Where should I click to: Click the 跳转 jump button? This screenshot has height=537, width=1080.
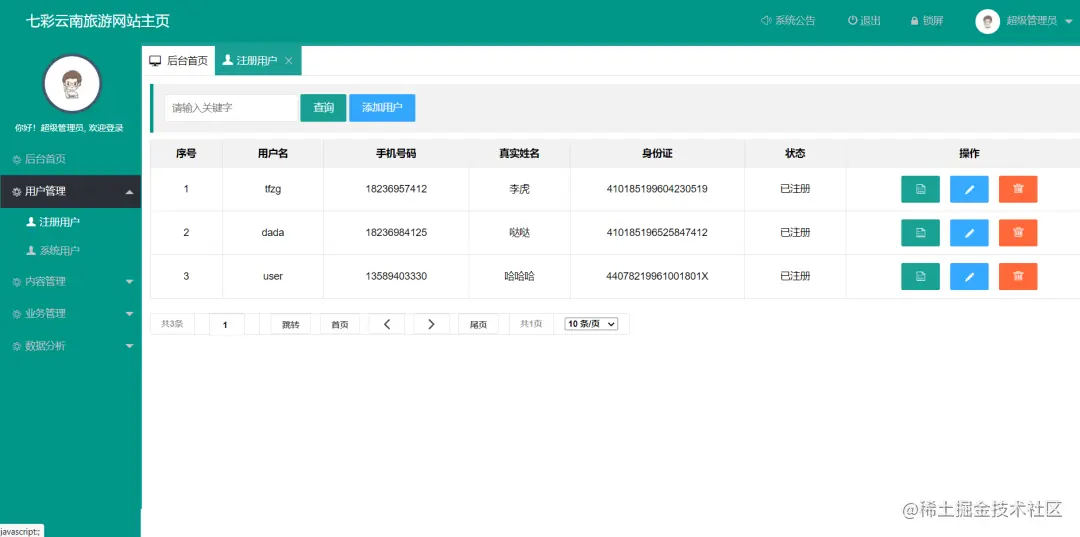pos(291,324)
